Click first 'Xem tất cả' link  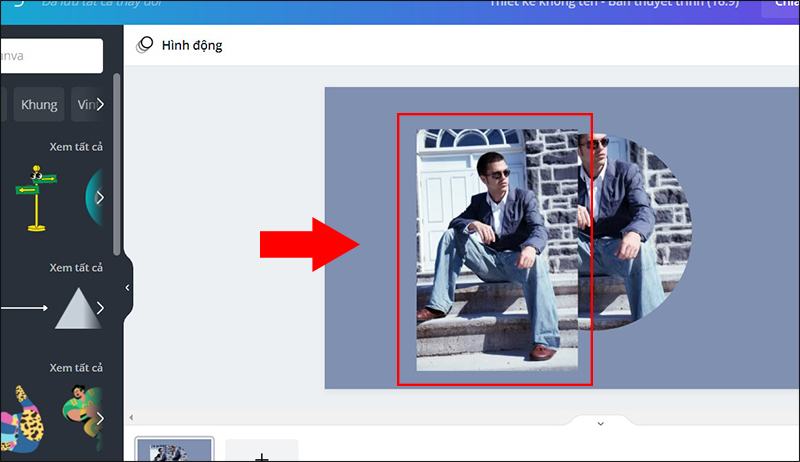tap(76, 147)
